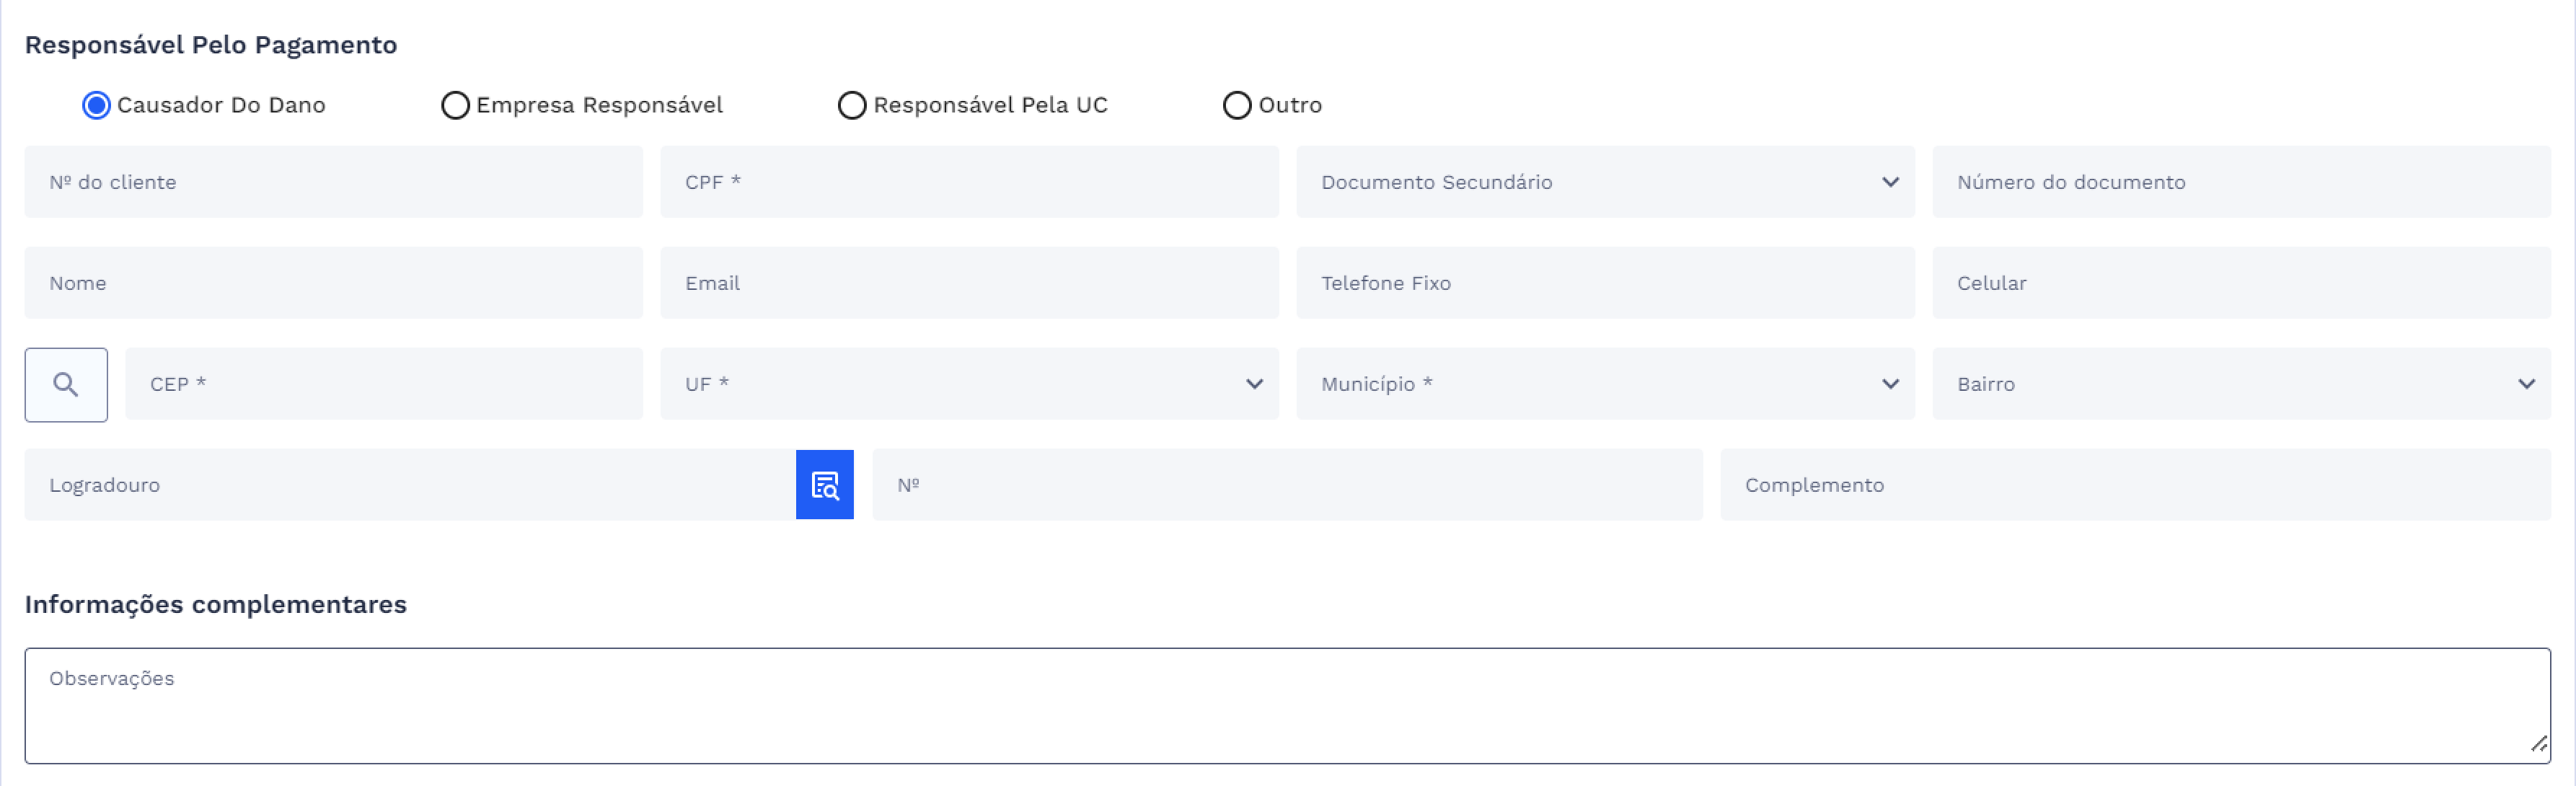This screenshot has height=786, width=2576.
Task: Expand the Bairro dropdown
Action: pos(2528,384)
